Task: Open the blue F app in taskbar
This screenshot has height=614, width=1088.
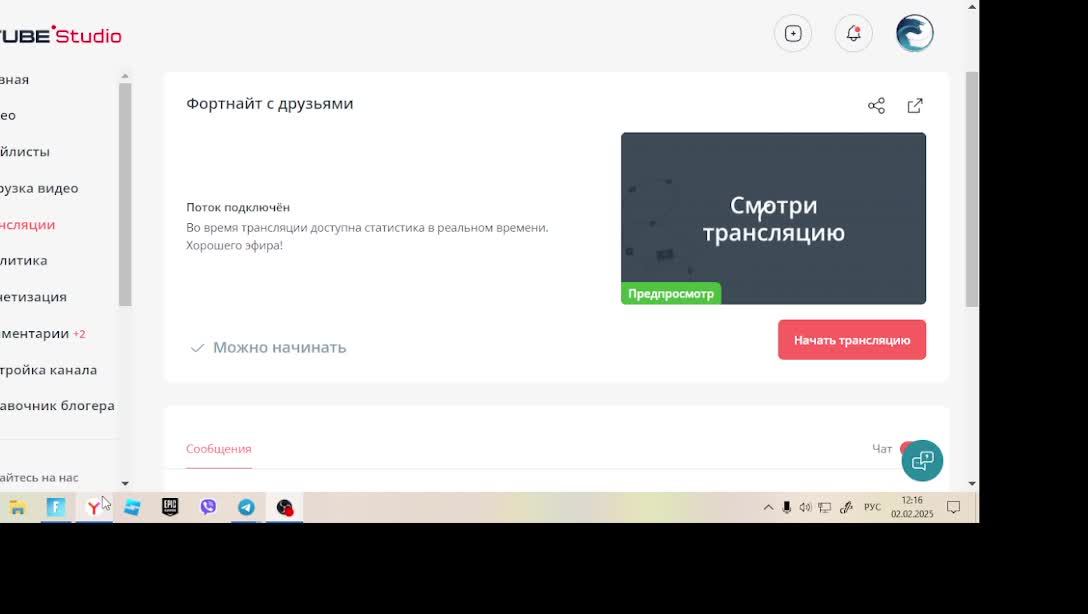Action: tap(56, 508)
